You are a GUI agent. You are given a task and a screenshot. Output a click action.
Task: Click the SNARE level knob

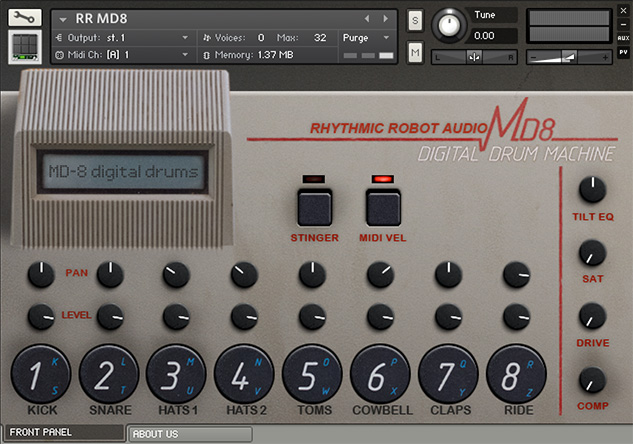110,316
